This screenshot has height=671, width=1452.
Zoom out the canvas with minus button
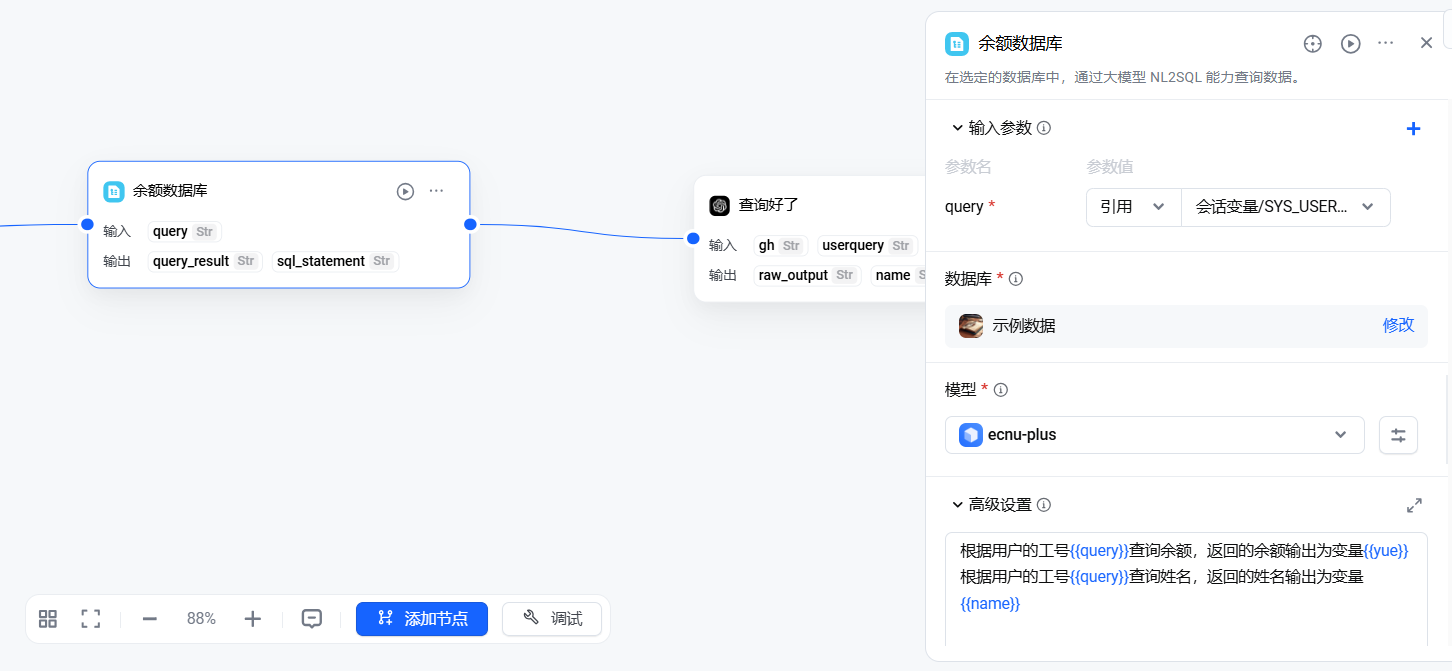point(150,619)
